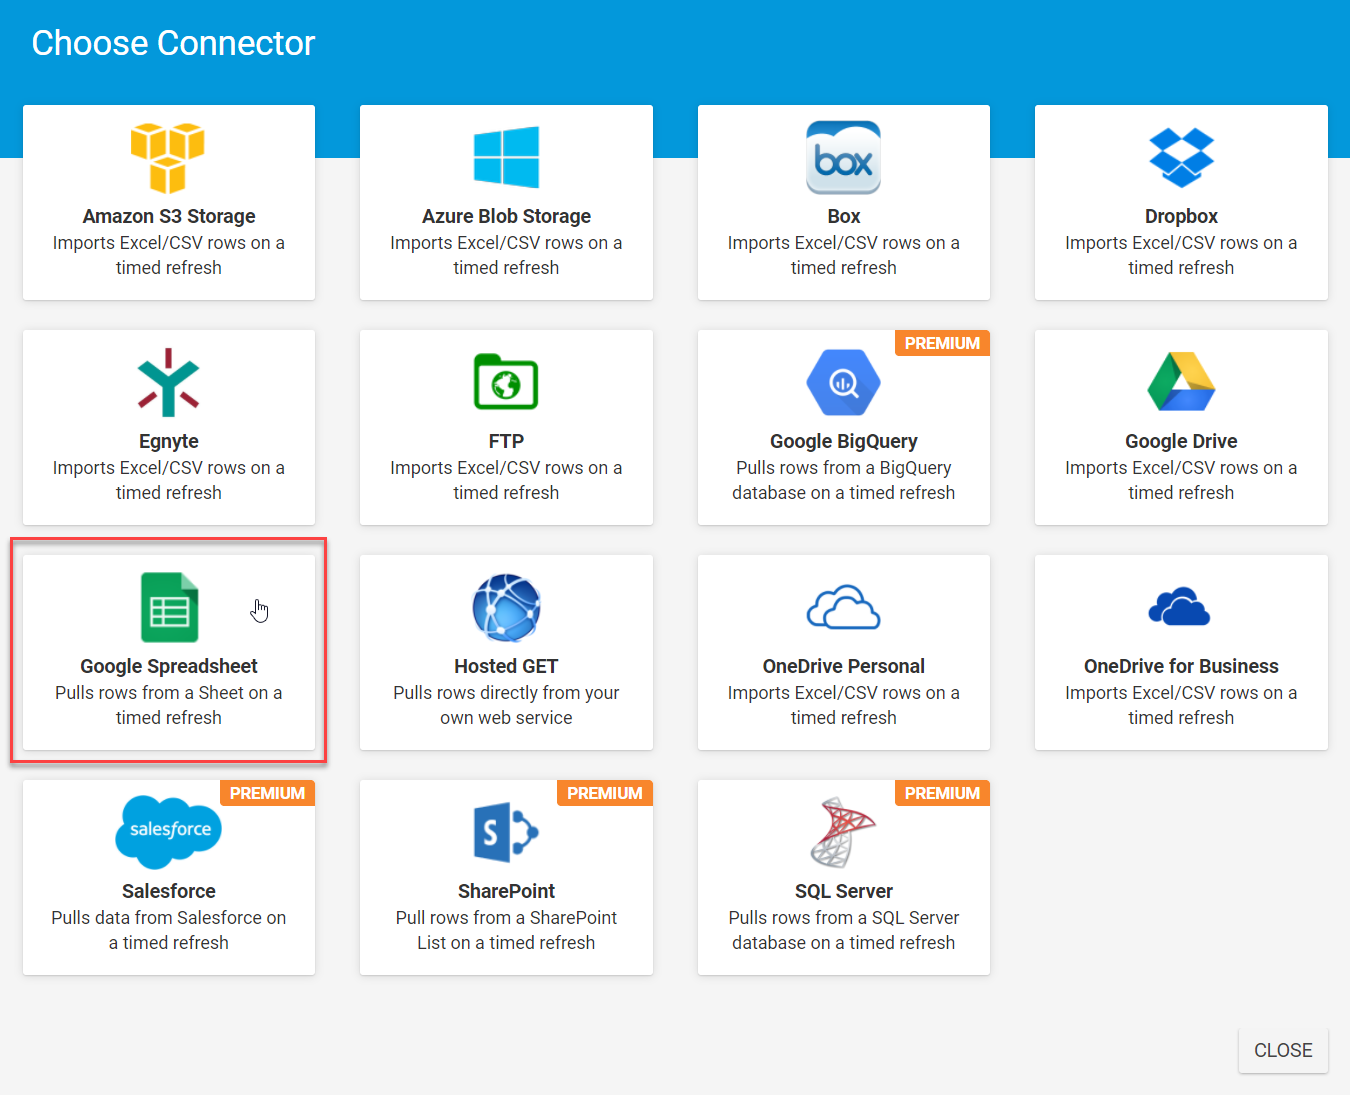This screenshot has width=1350, height=1095.
Task: Click the PREMIUM badge on SQL Server card
Action: tap(942, 793)
